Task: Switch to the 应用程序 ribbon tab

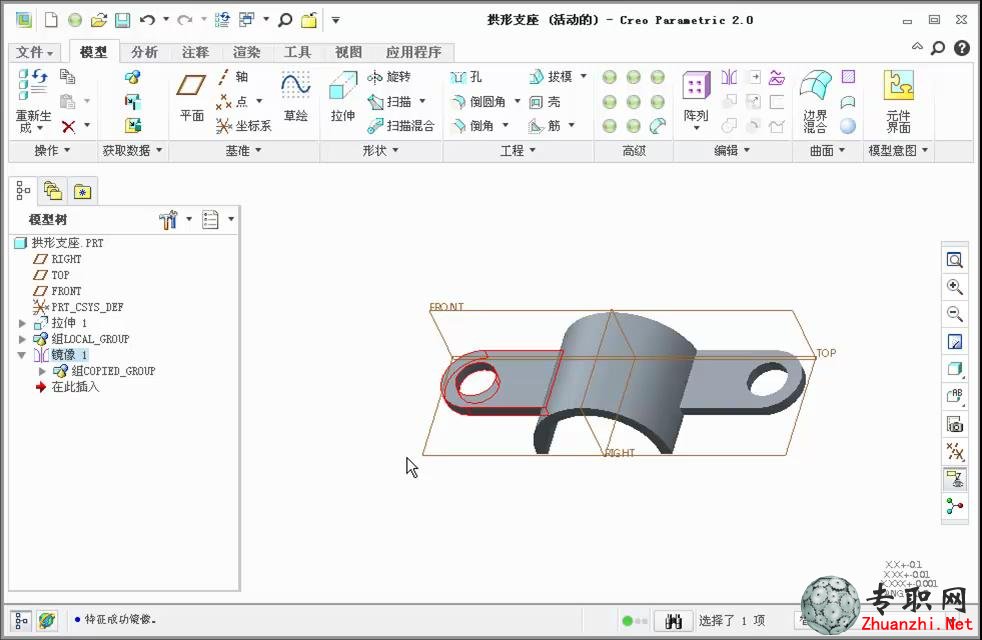Action: 413,52
